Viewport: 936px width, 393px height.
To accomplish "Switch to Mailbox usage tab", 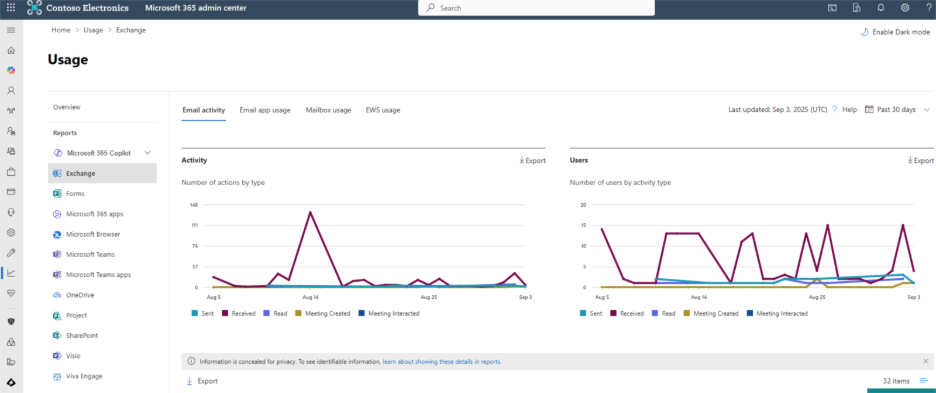I will point(328,110).
